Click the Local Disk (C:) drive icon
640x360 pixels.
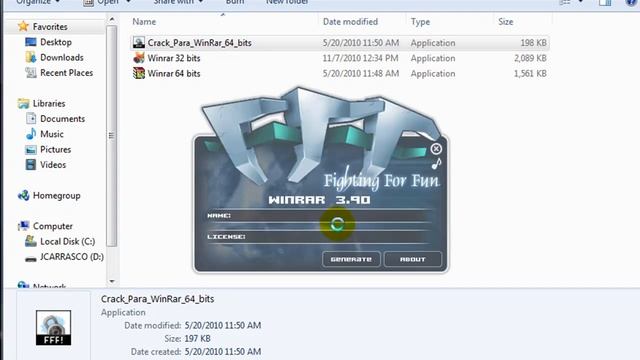31,241
